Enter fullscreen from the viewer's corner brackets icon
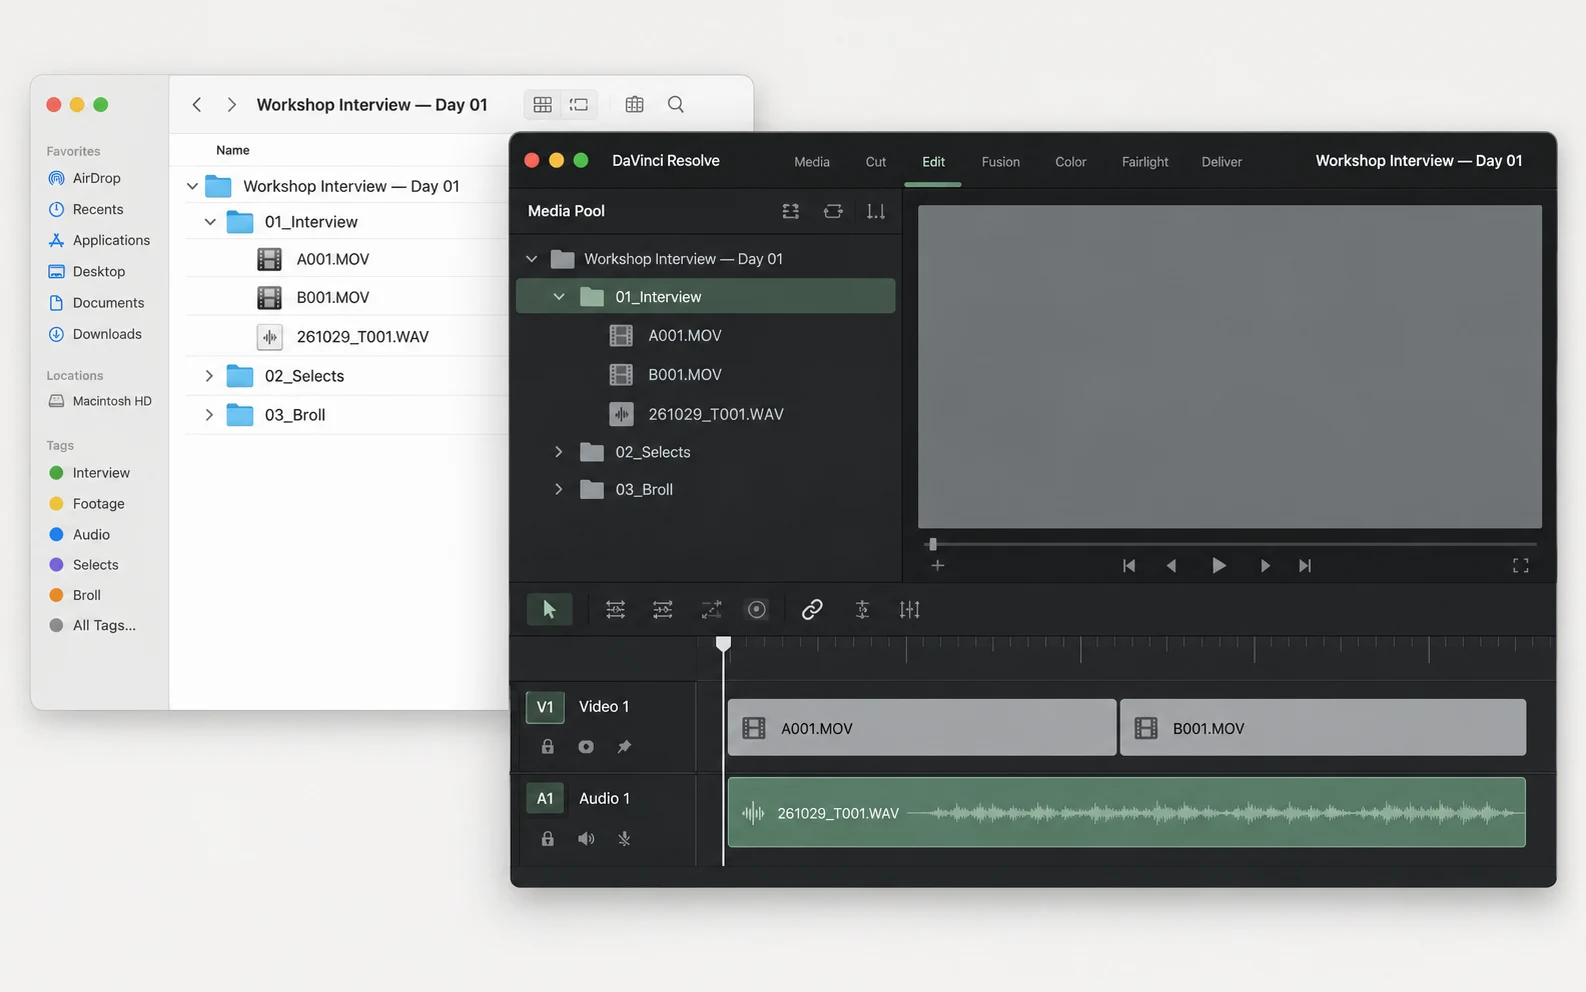 [1520, 566]
